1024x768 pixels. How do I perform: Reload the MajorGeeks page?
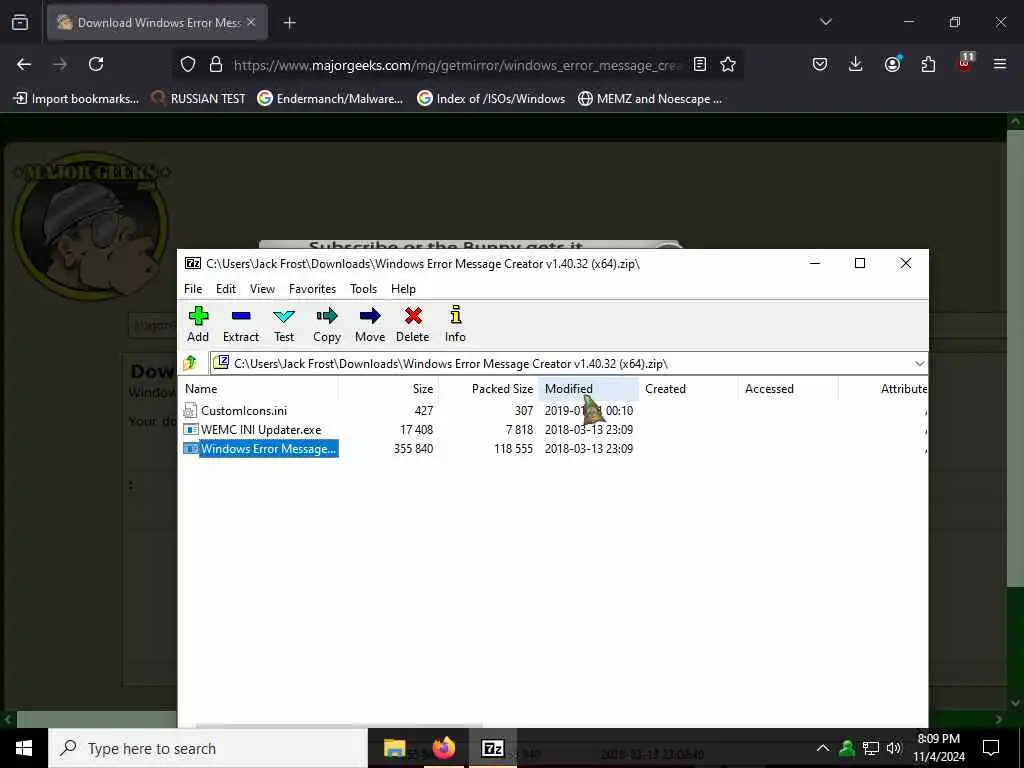point(96,64)
